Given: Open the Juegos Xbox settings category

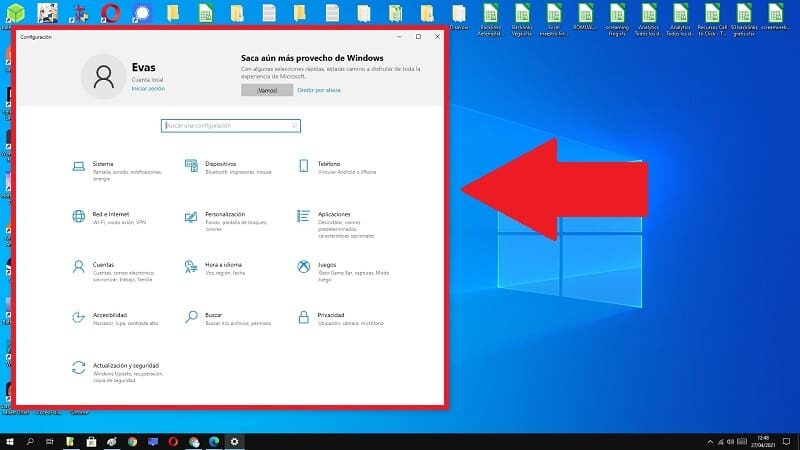Looking at the screenshot, I should pos(343,271).
